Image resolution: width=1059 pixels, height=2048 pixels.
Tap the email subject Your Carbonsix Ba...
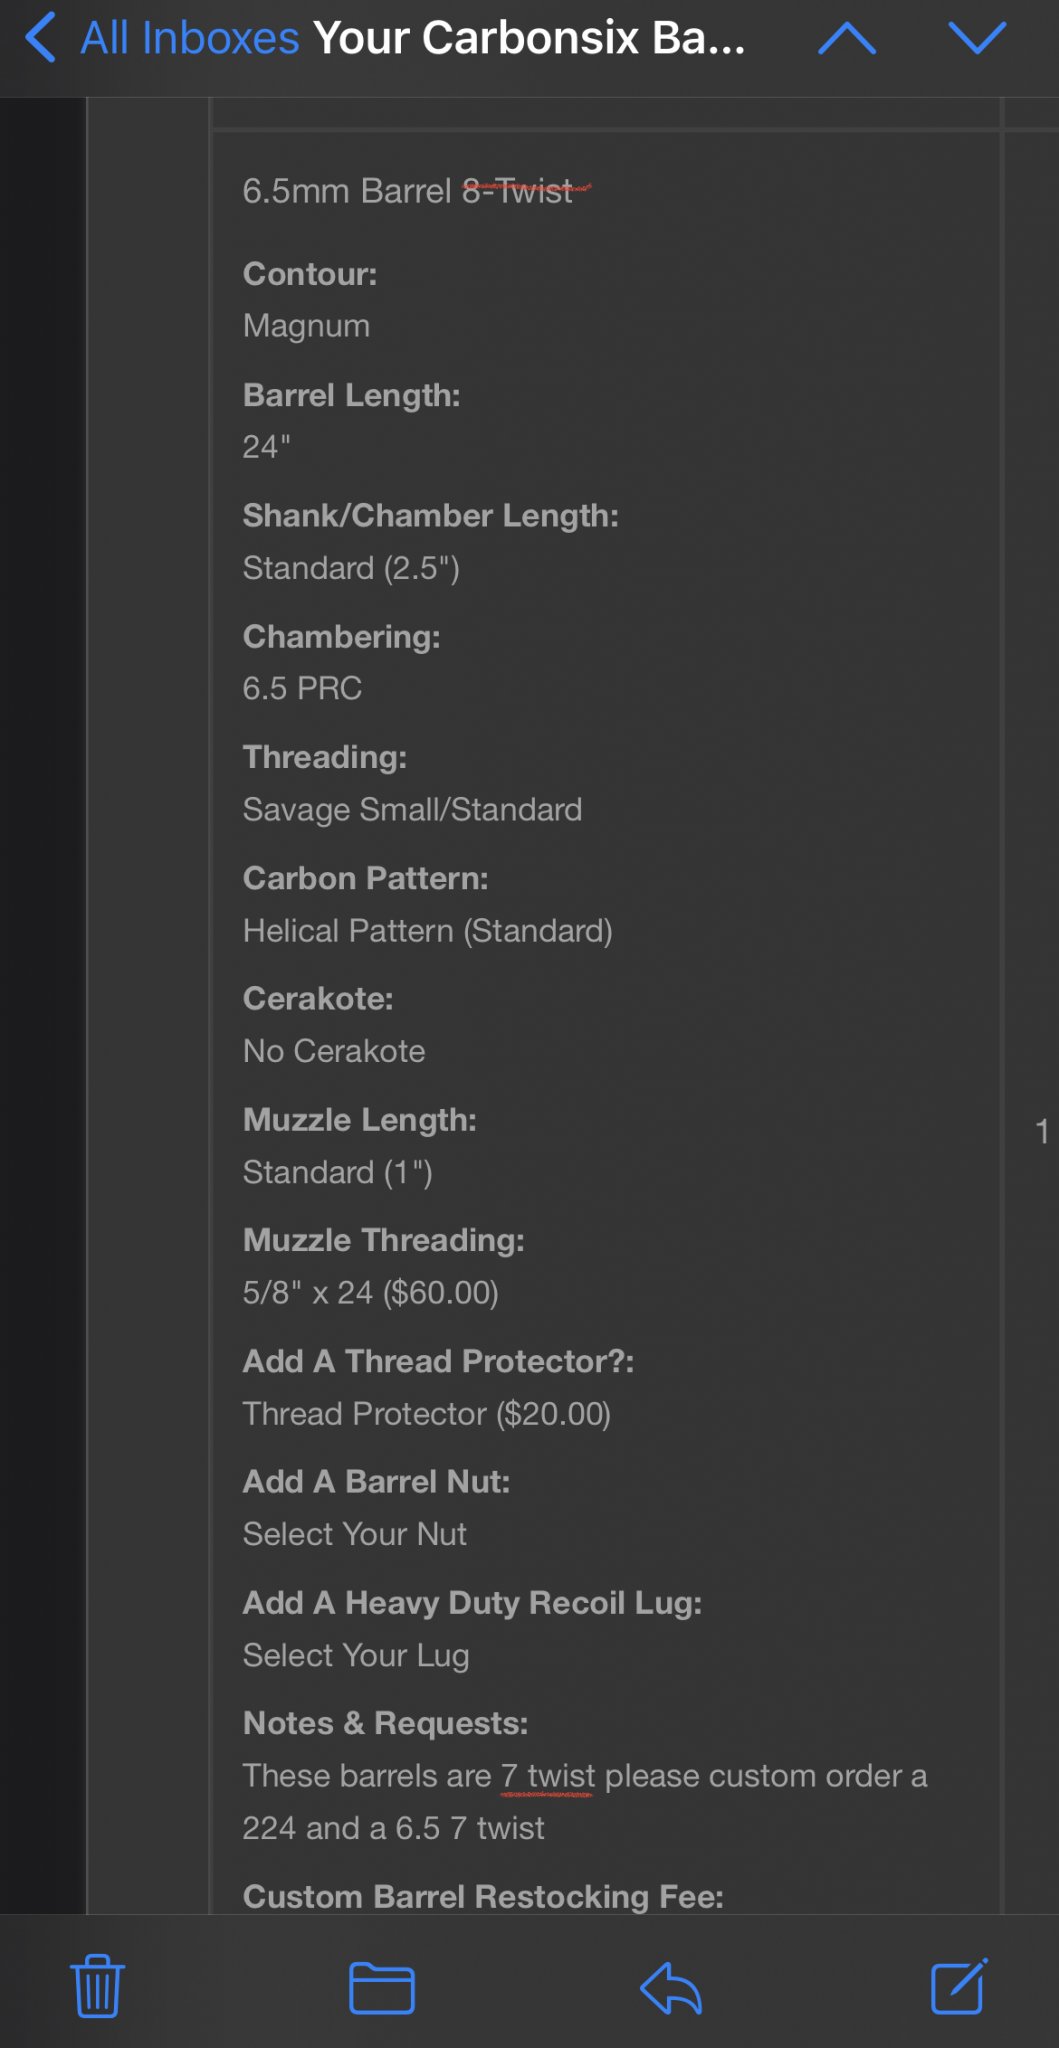529,38
